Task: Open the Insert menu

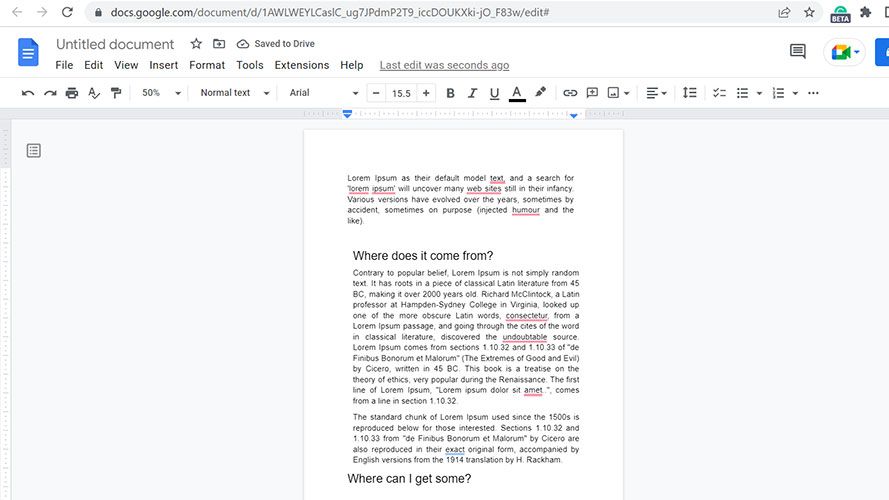Action: pos(163,65)
